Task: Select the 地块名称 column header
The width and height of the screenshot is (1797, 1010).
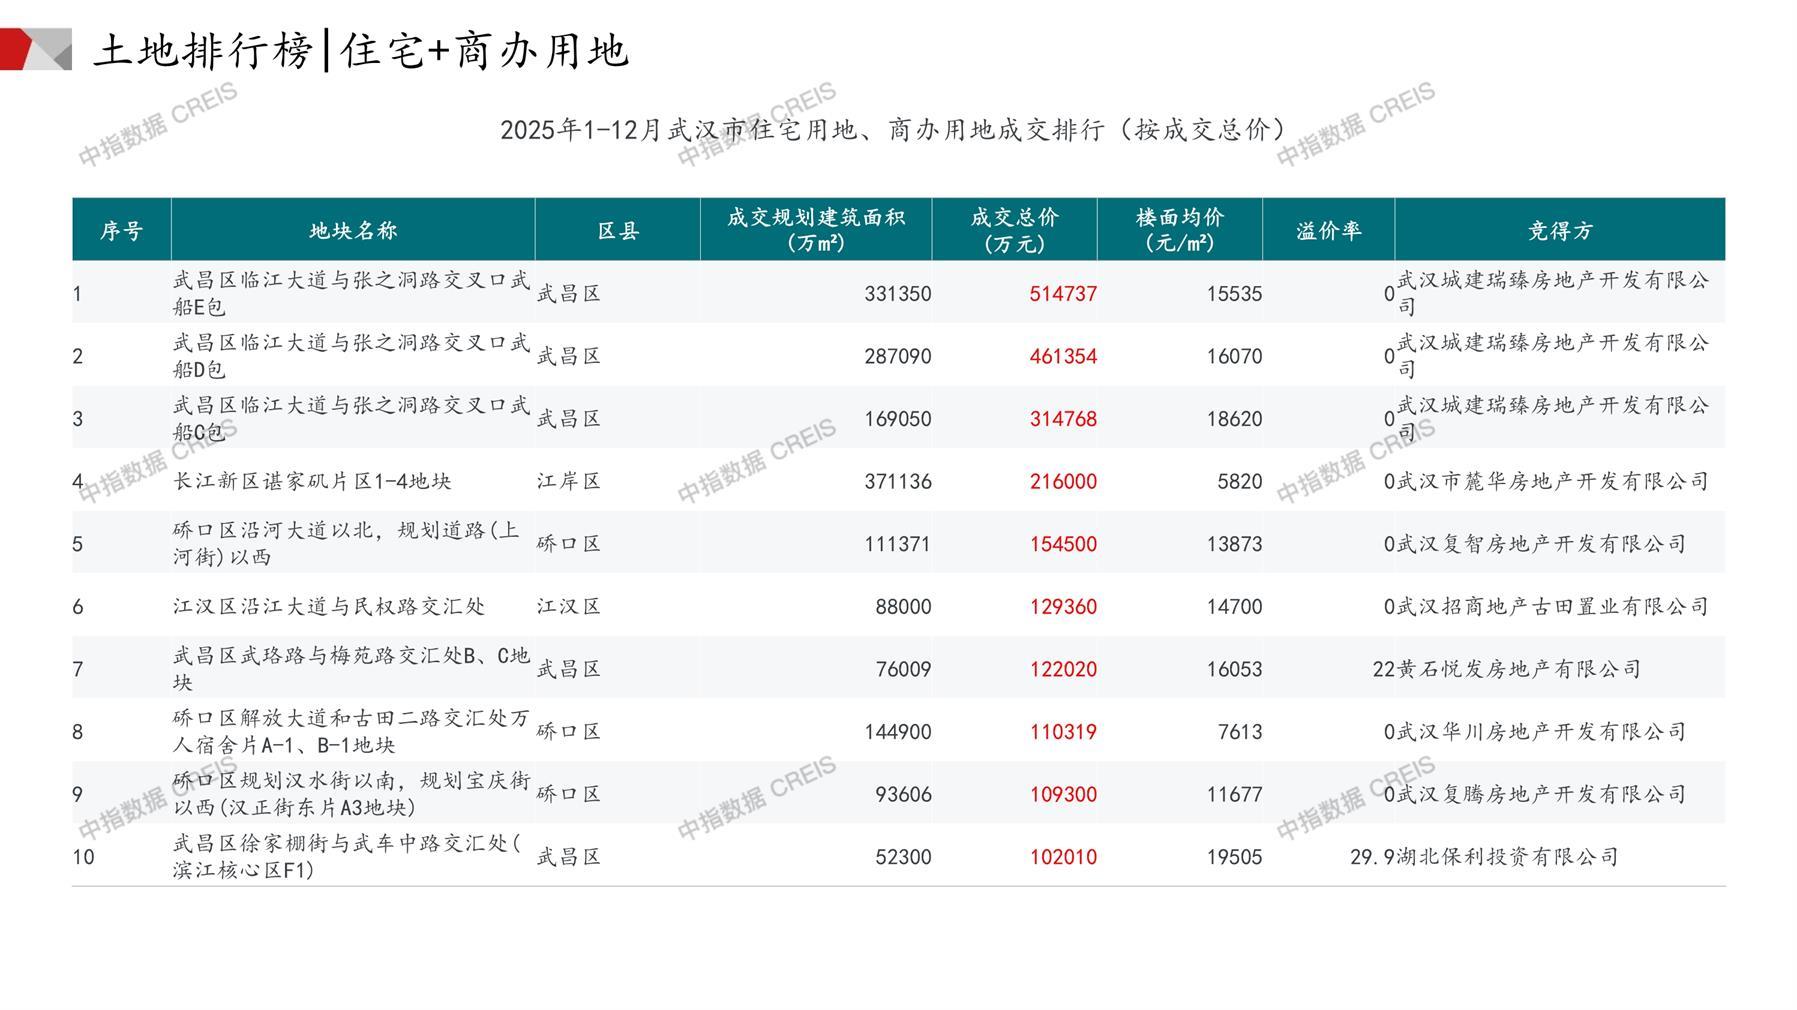Action: tap(353, 231)
